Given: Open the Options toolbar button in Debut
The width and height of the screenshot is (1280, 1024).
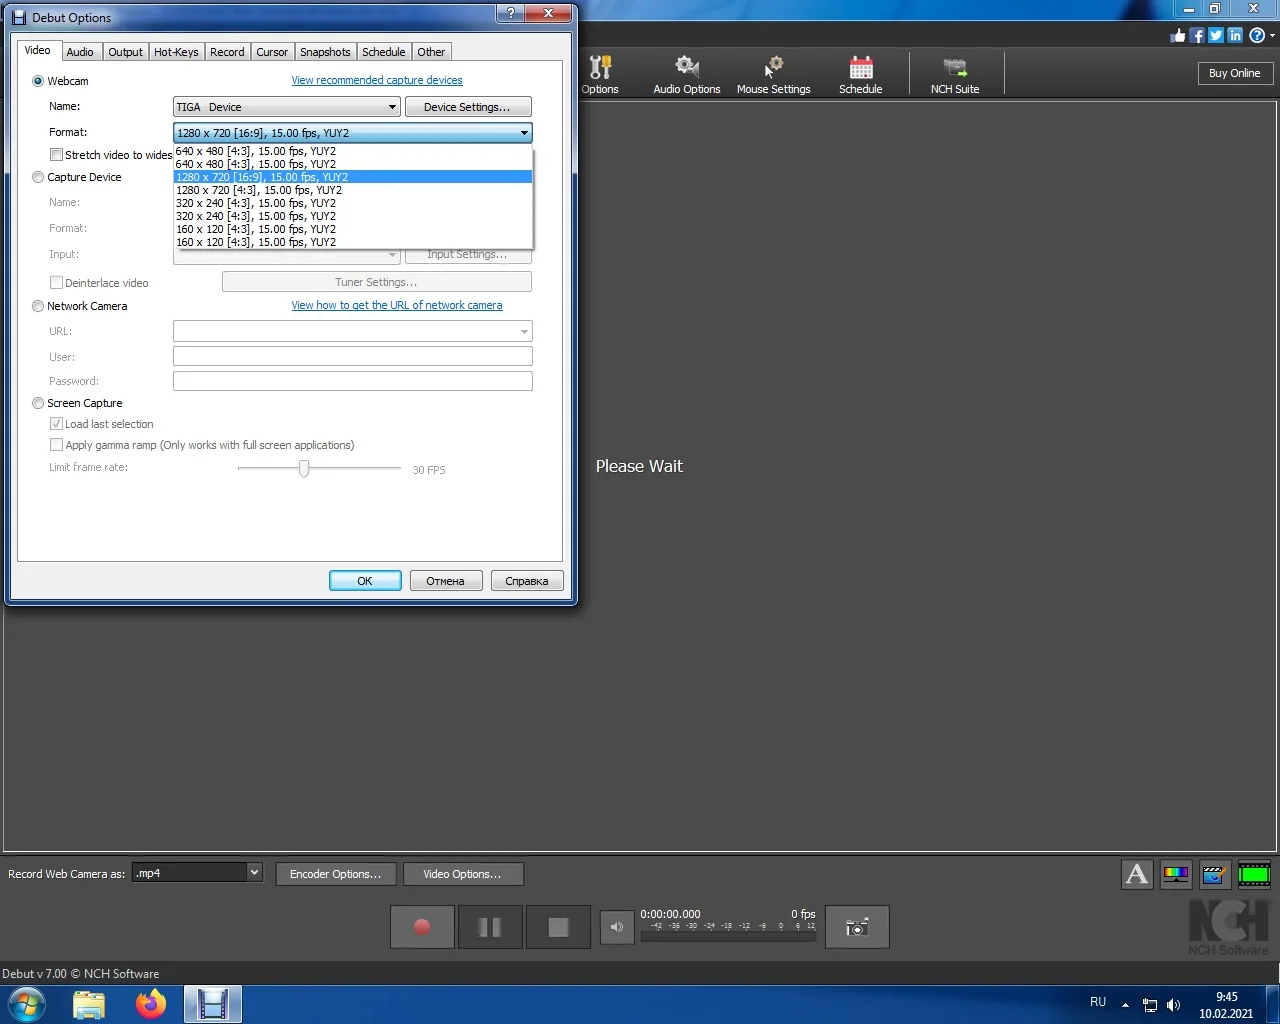Looking at the screenshot, I should [x=600, y=75].
